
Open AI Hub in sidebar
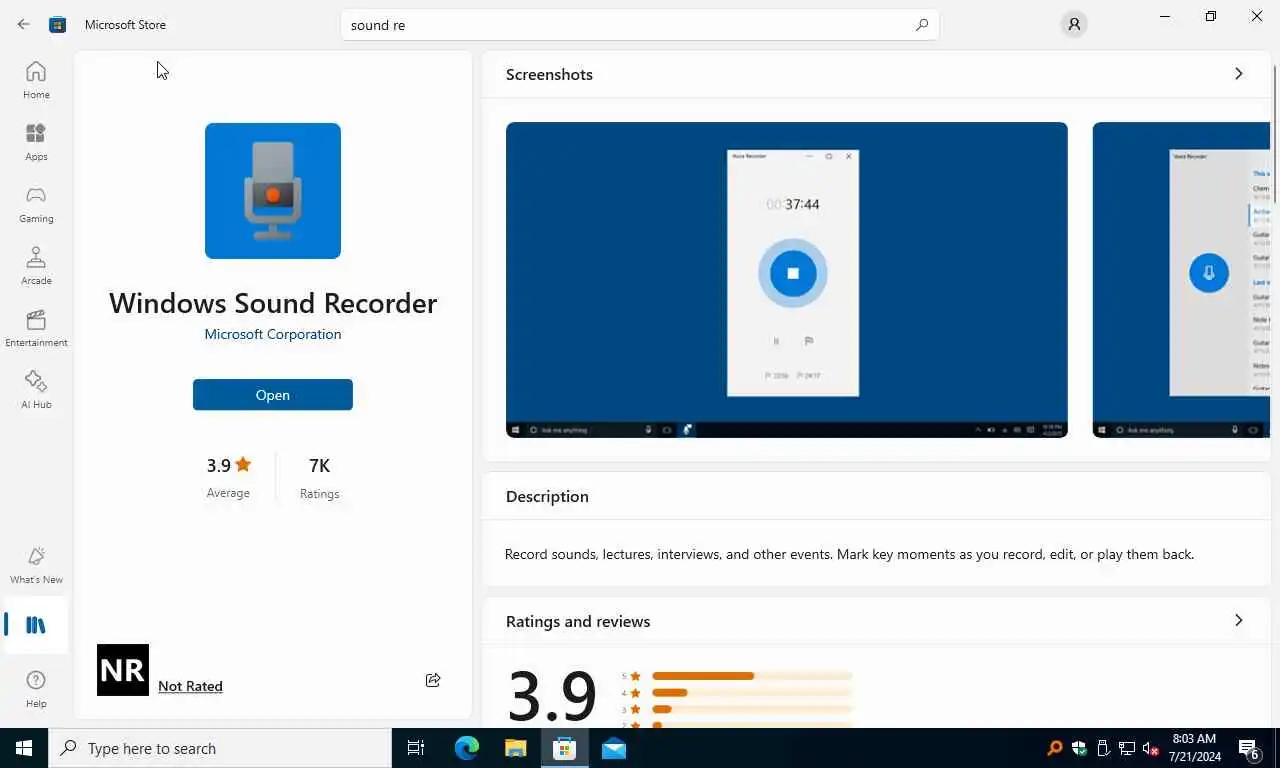click(x=36, y=390)
